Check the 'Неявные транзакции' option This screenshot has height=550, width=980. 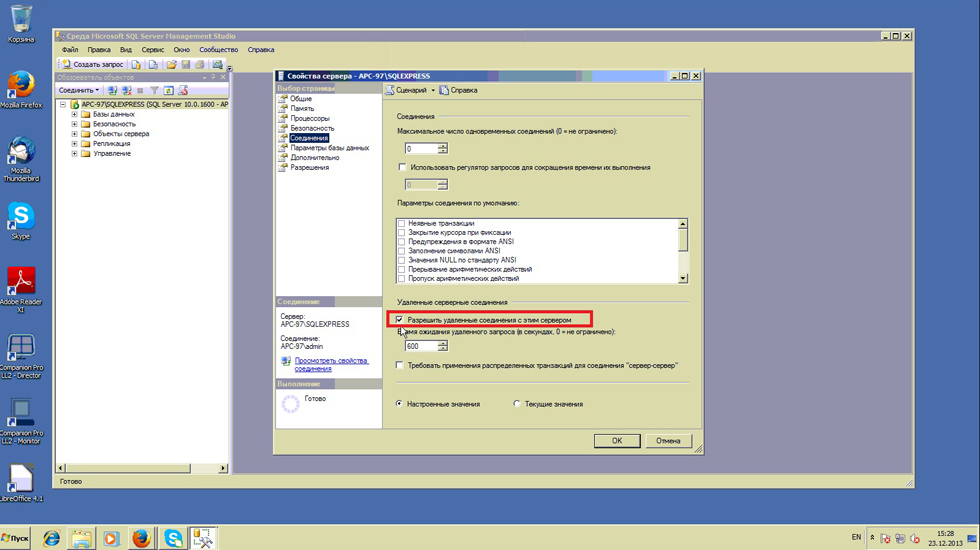(402, 223)
